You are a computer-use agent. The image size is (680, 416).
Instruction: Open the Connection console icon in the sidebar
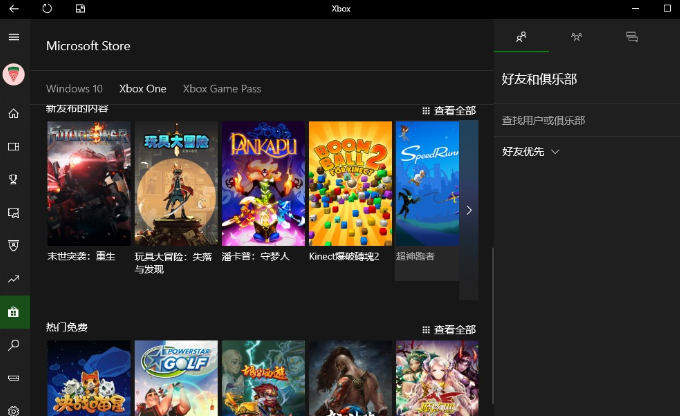coord(14,378)
